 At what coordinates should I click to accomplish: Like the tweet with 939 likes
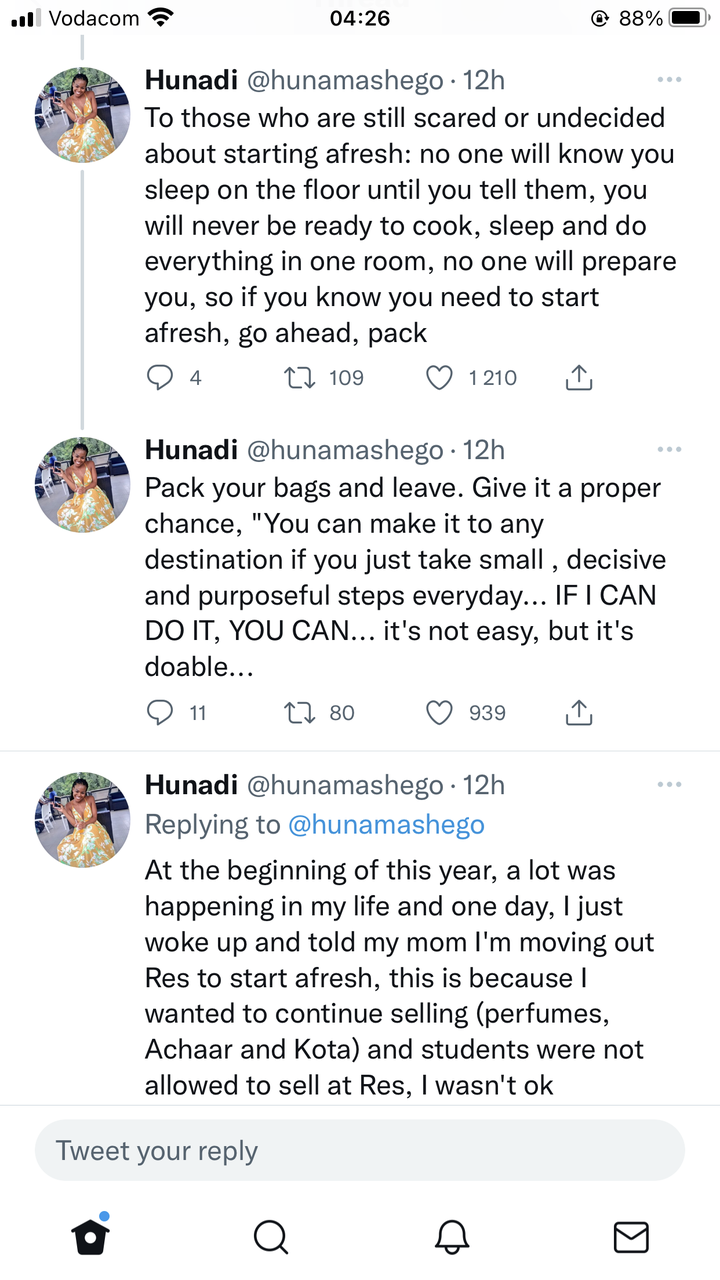click(x=440, y=712)
